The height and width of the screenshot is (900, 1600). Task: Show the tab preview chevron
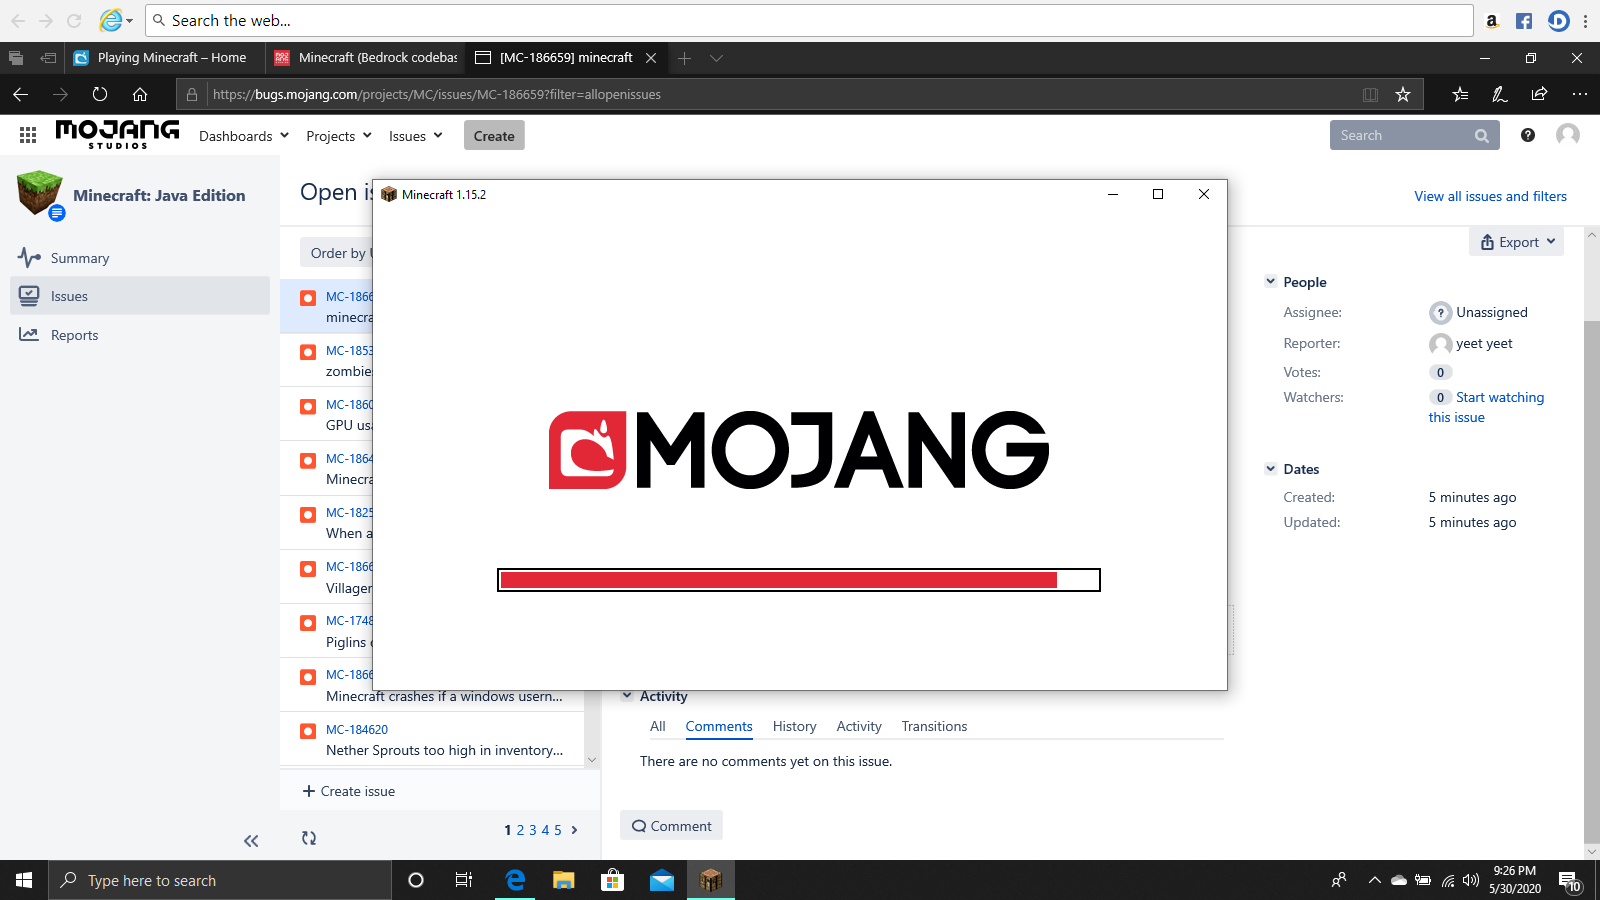tap(716, 58)
